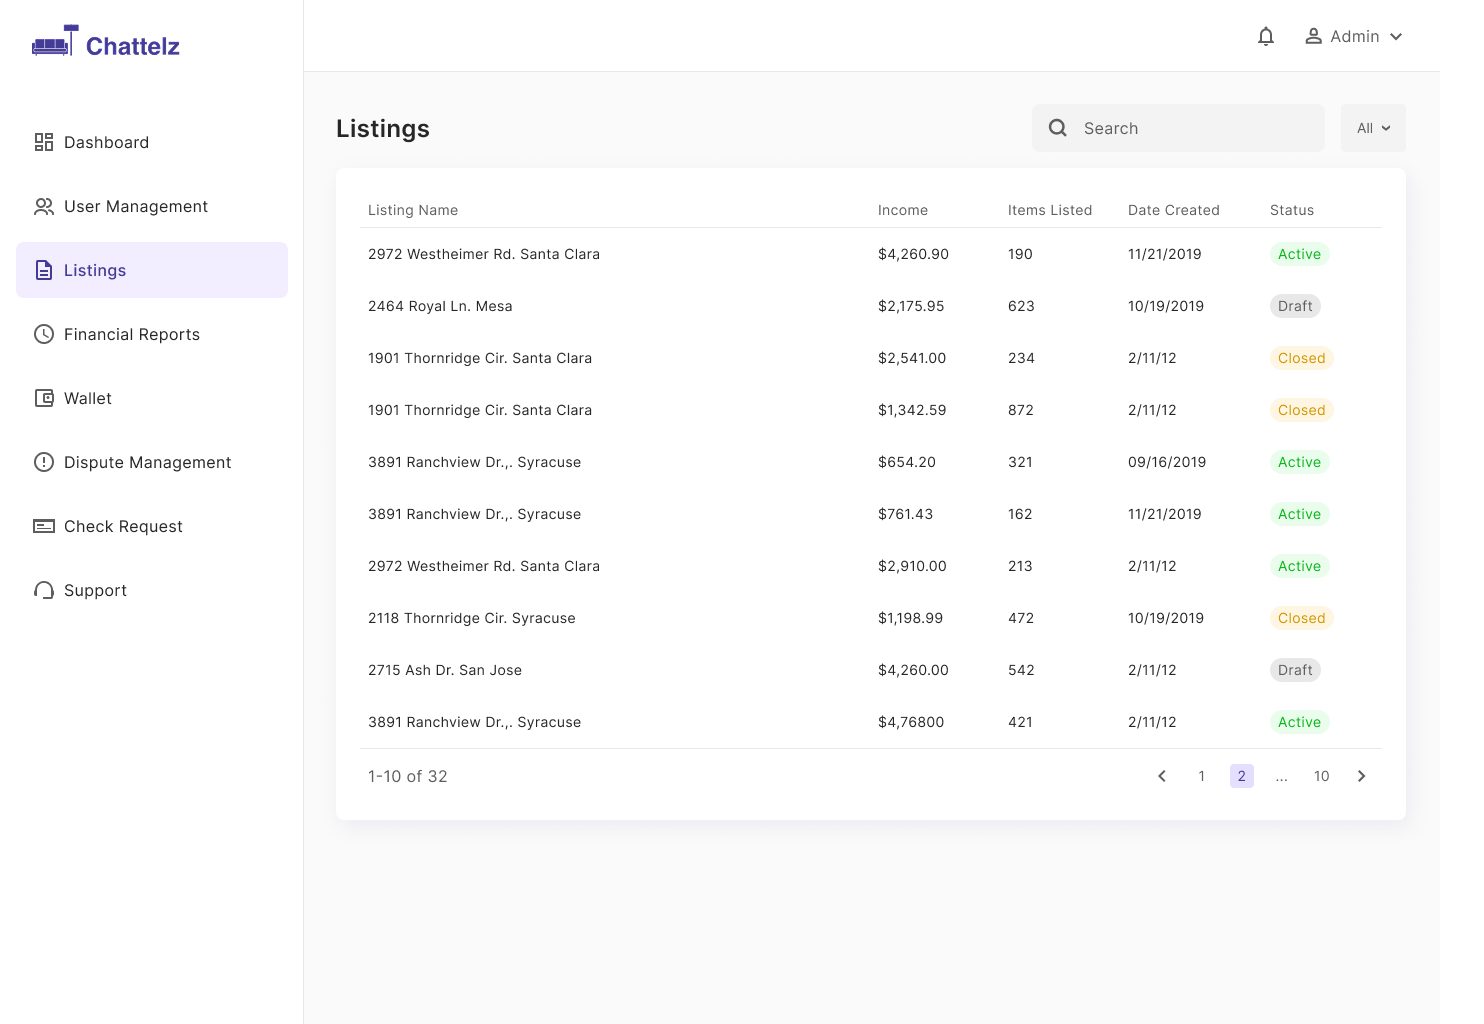The width and height of the screenshot is (1484, 1024).
Task: Click the Financial Reports clock icon
Action: 44,334
